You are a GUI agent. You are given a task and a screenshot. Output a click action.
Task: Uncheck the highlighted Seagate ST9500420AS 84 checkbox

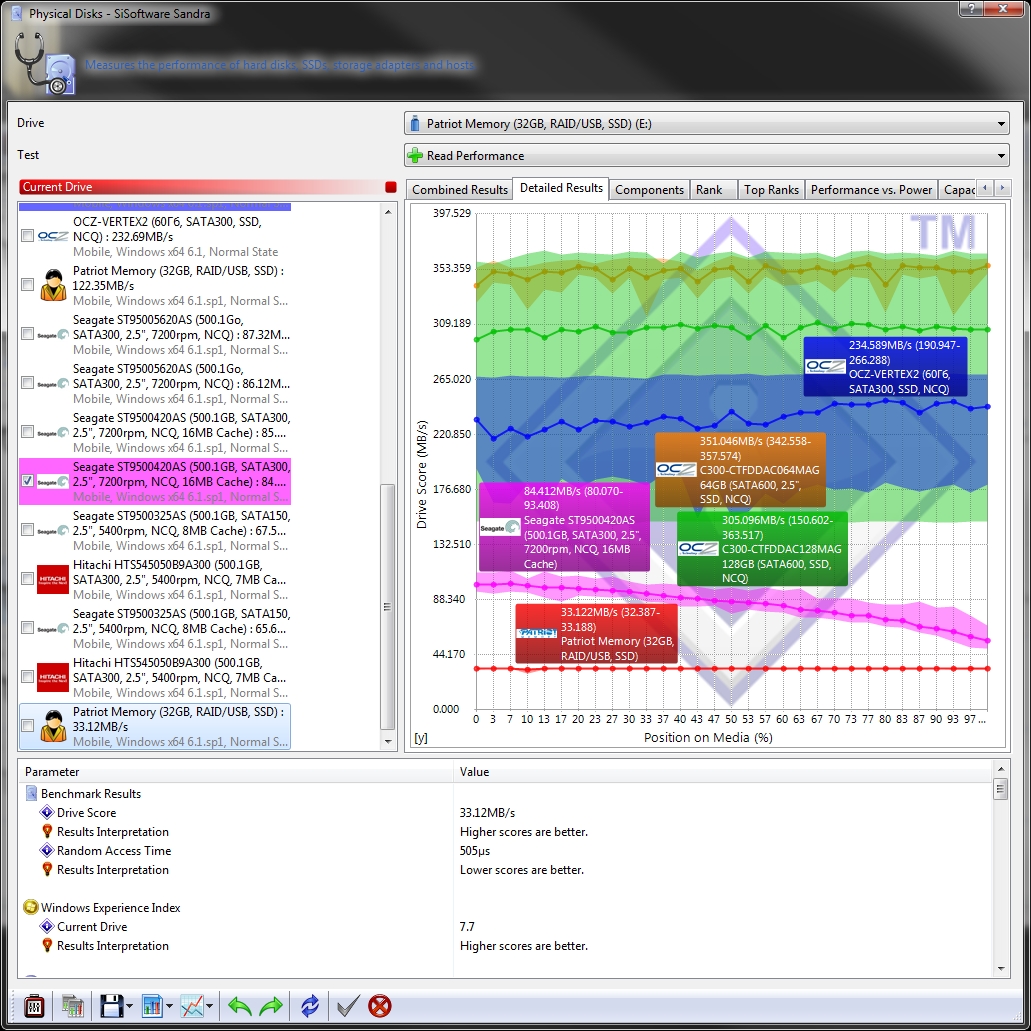28,481
